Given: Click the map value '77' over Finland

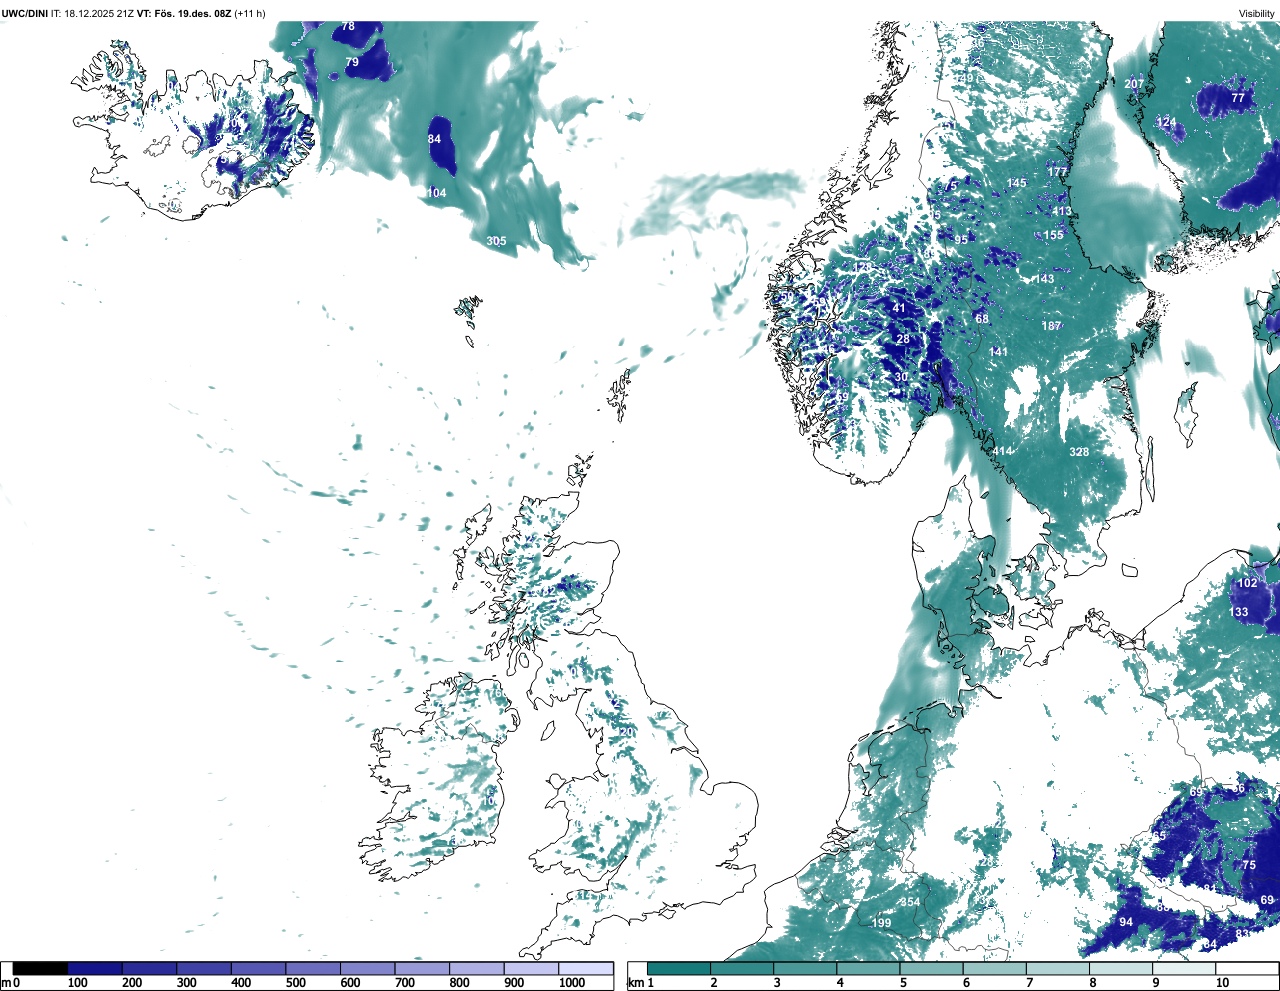Looking at the screenshot, I should (1238, 98).
